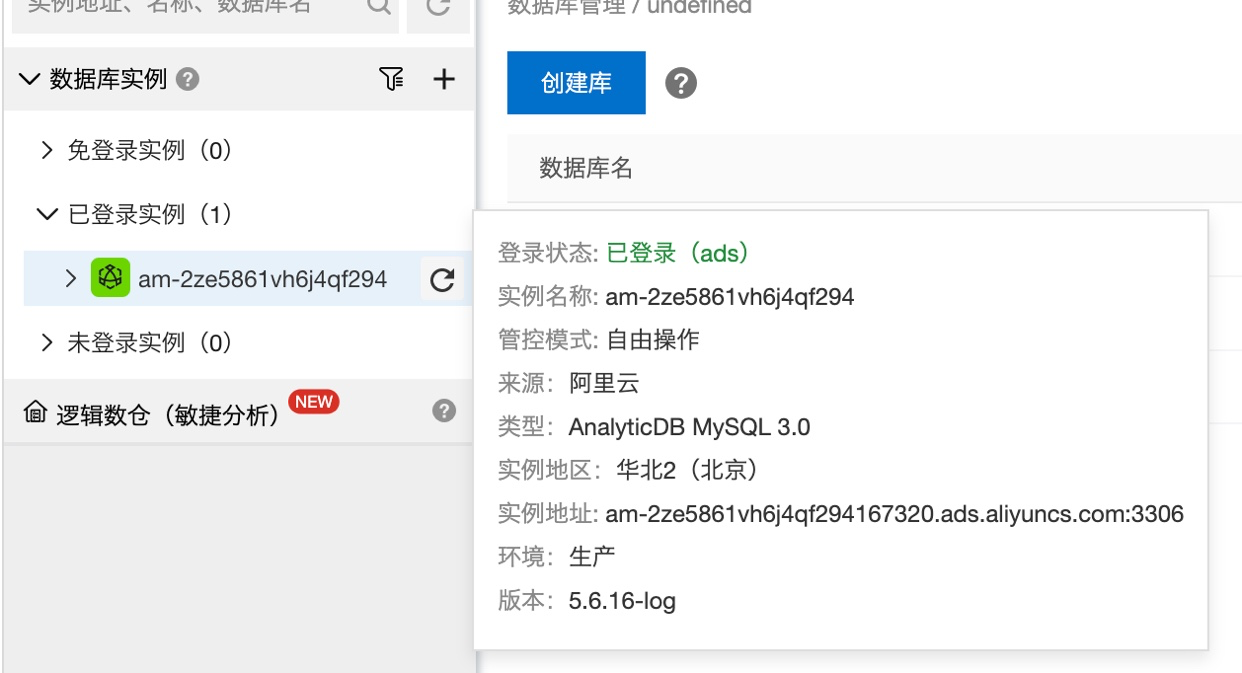Image resolution: width=1242 pixels, height=673 pixels.
Task: Expand the am-2ze5861vh6j4qf294 instance node
Action: 70,278
